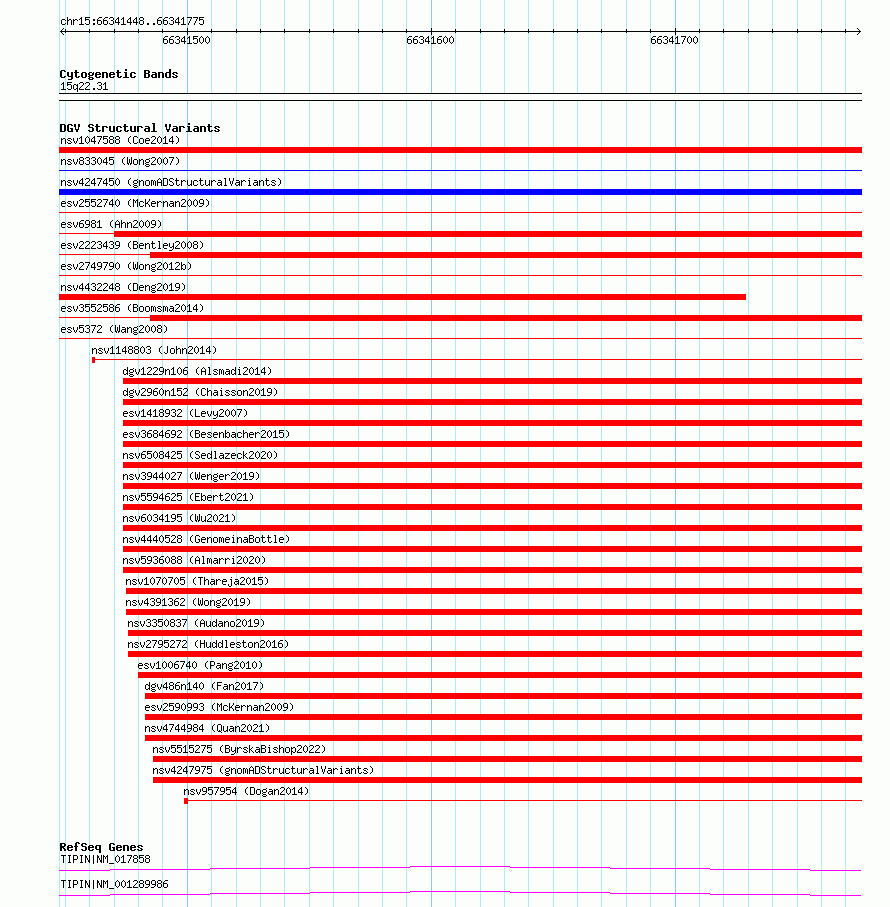Screen dimensions: 890x907
Task: Open the Cytogenetic Bands track title
Action: 119,74
